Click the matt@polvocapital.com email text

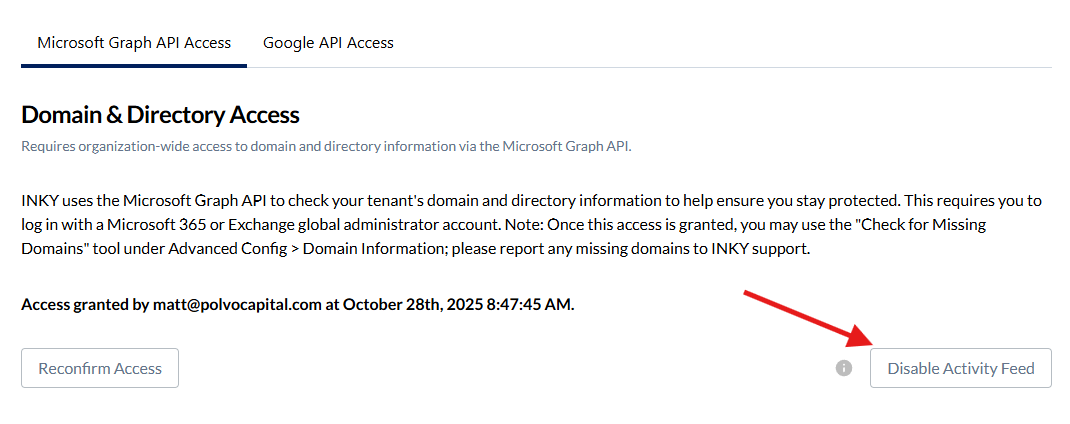coord(237,303)
